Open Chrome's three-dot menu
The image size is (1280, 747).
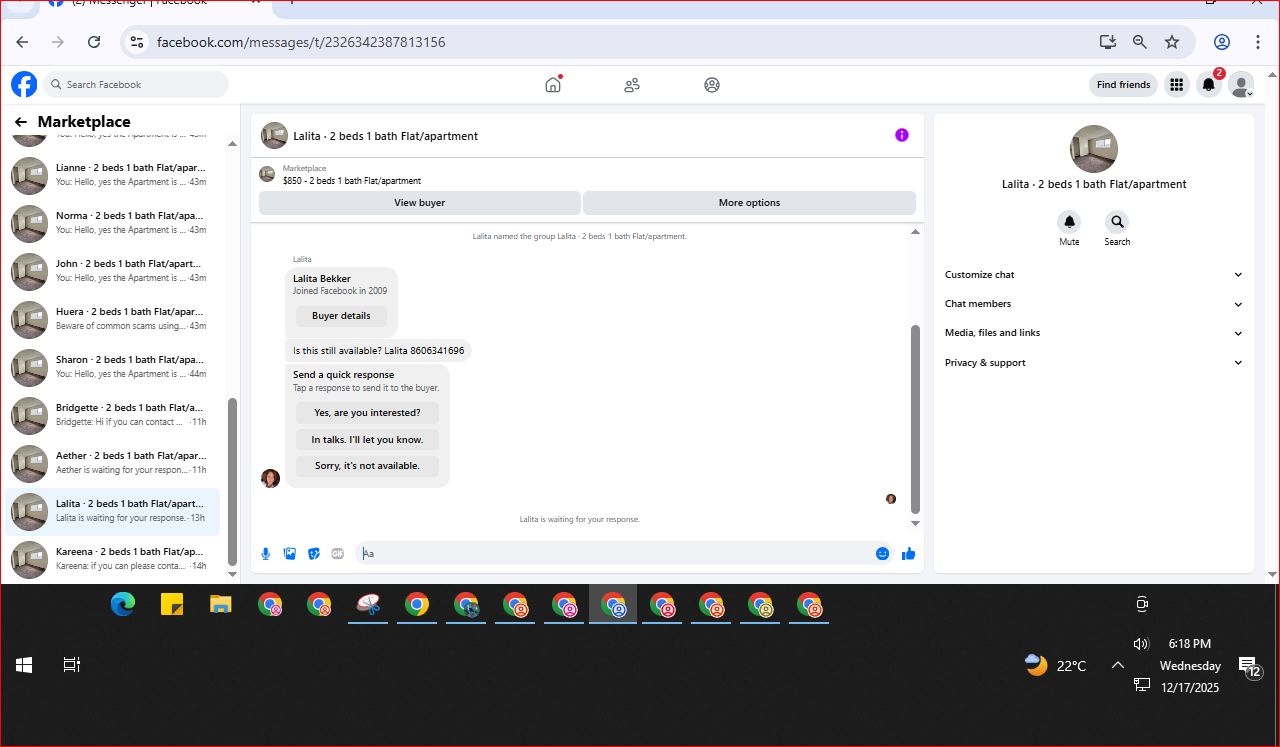(x=1258, y=42)
